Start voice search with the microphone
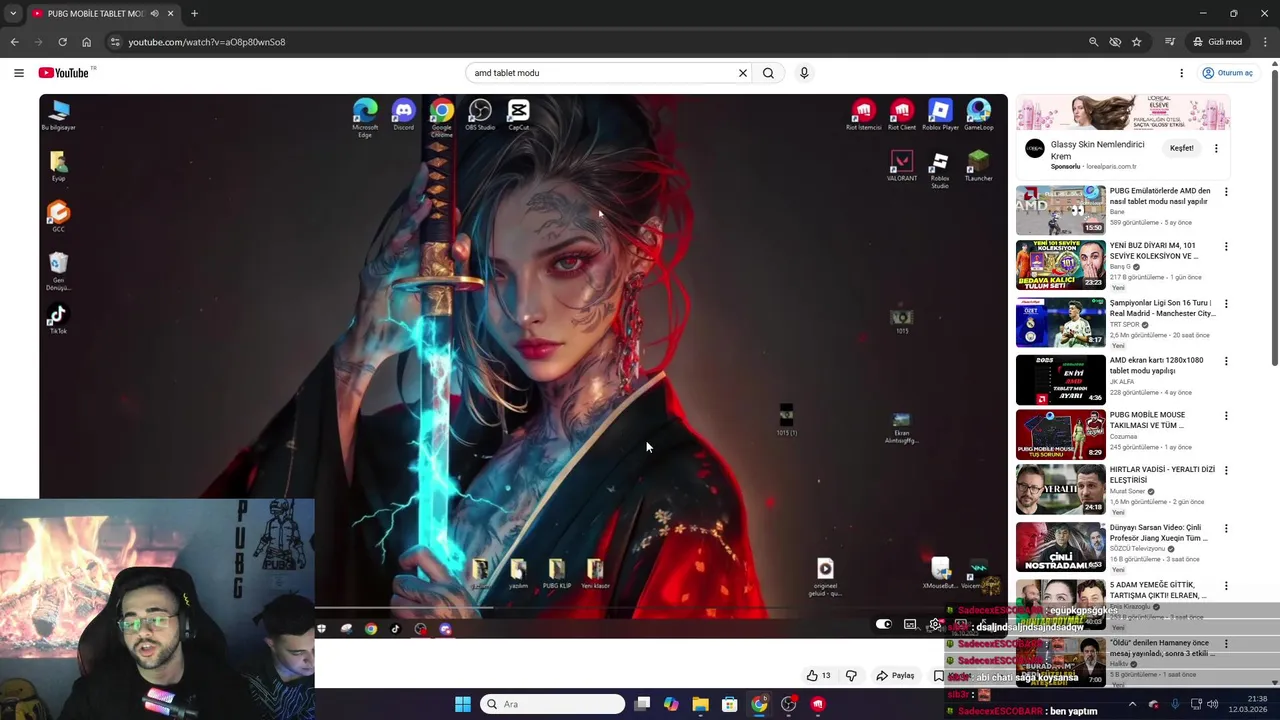1280x720 pixels. coord(804,73)
